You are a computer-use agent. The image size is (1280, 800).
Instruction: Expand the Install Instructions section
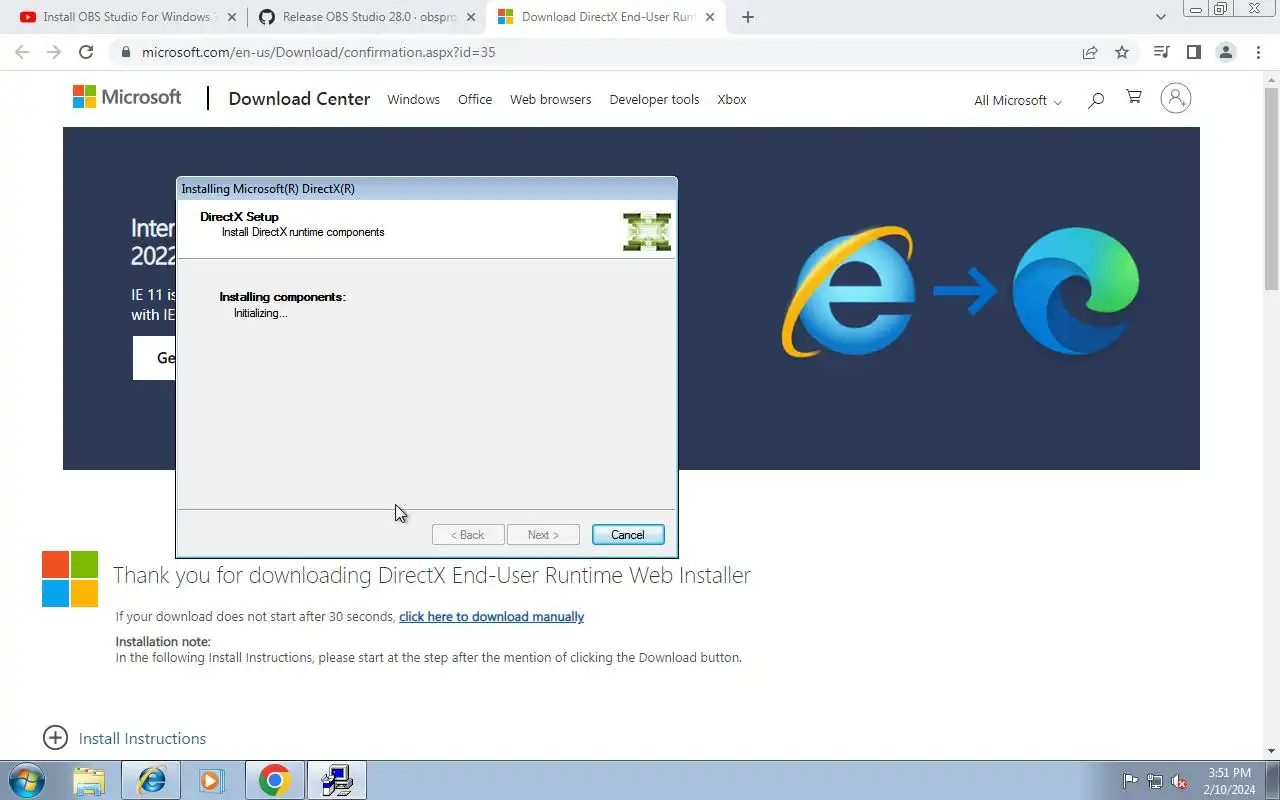tap(124, 738)
